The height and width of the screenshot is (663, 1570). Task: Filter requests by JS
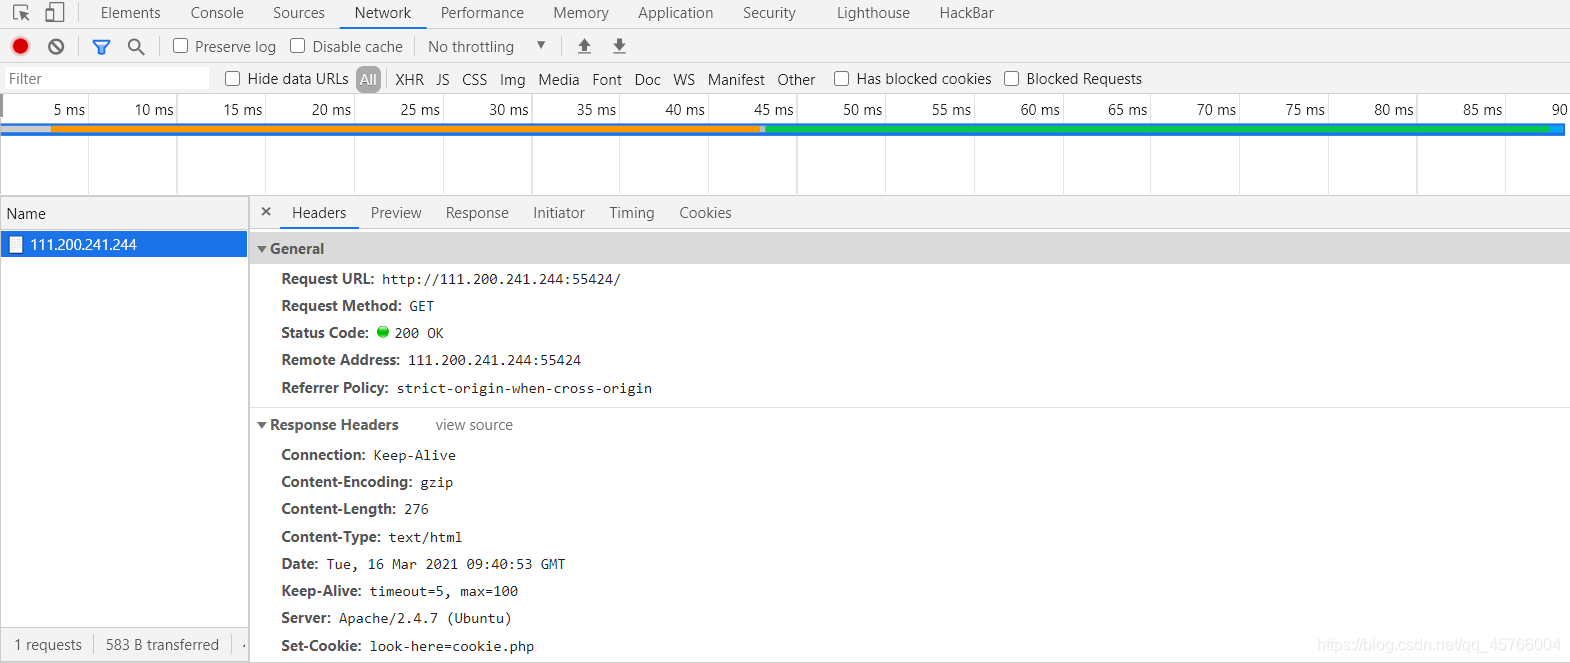click(x=443, y=79)
